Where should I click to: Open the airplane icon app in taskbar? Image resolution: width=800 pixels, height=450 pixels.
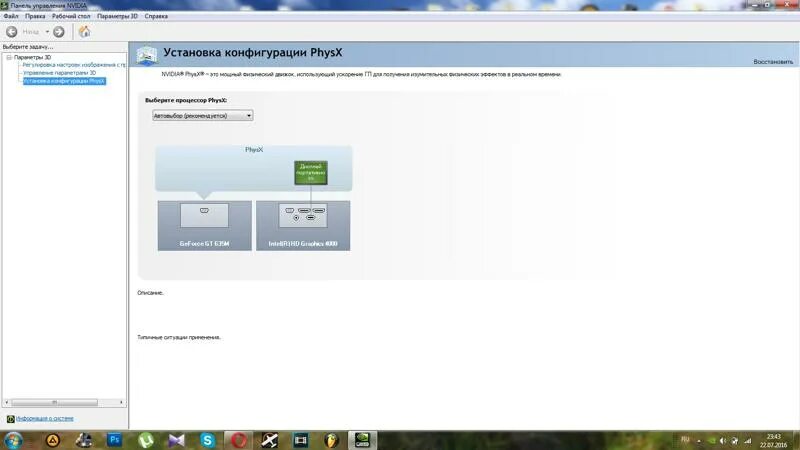(x=269, y=440)
